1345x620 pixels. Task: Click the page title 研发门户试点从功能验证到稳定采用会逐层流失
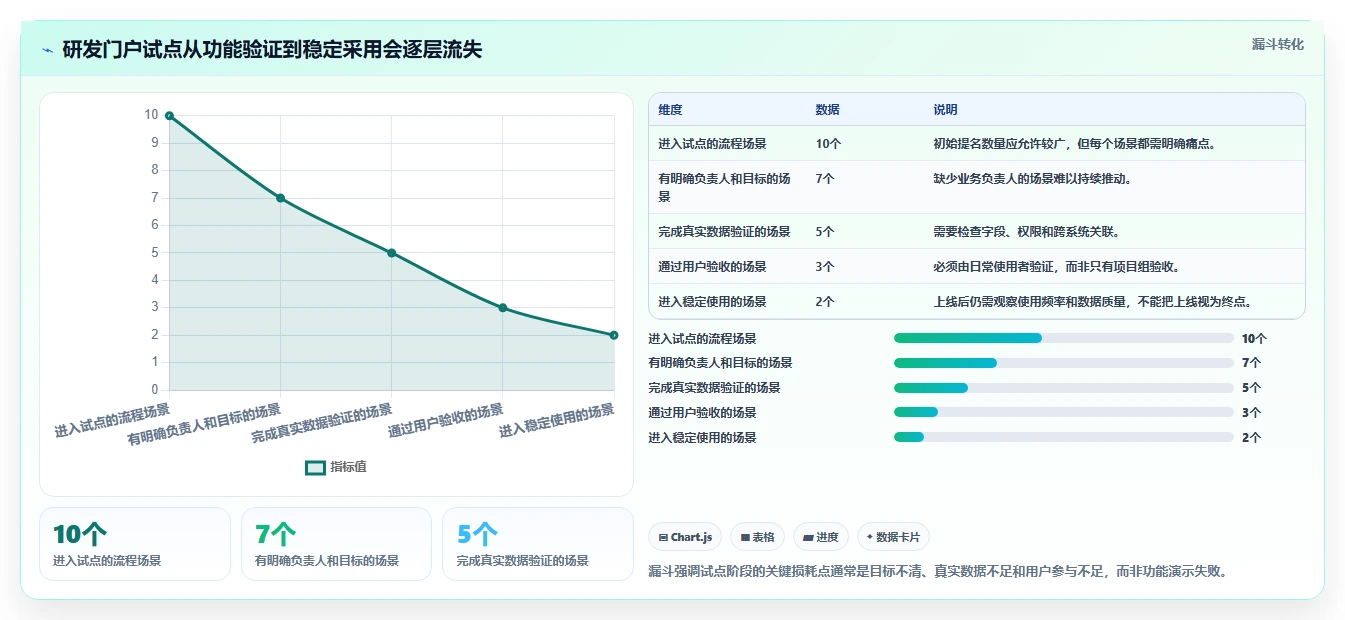coord(272,50)
